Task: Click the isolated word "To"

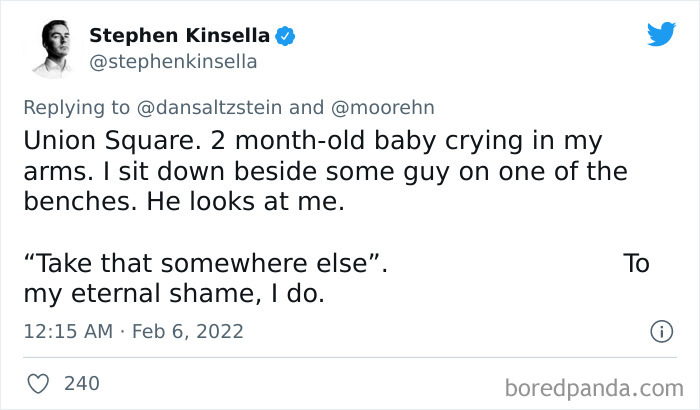Action: (x=636, y=264)
